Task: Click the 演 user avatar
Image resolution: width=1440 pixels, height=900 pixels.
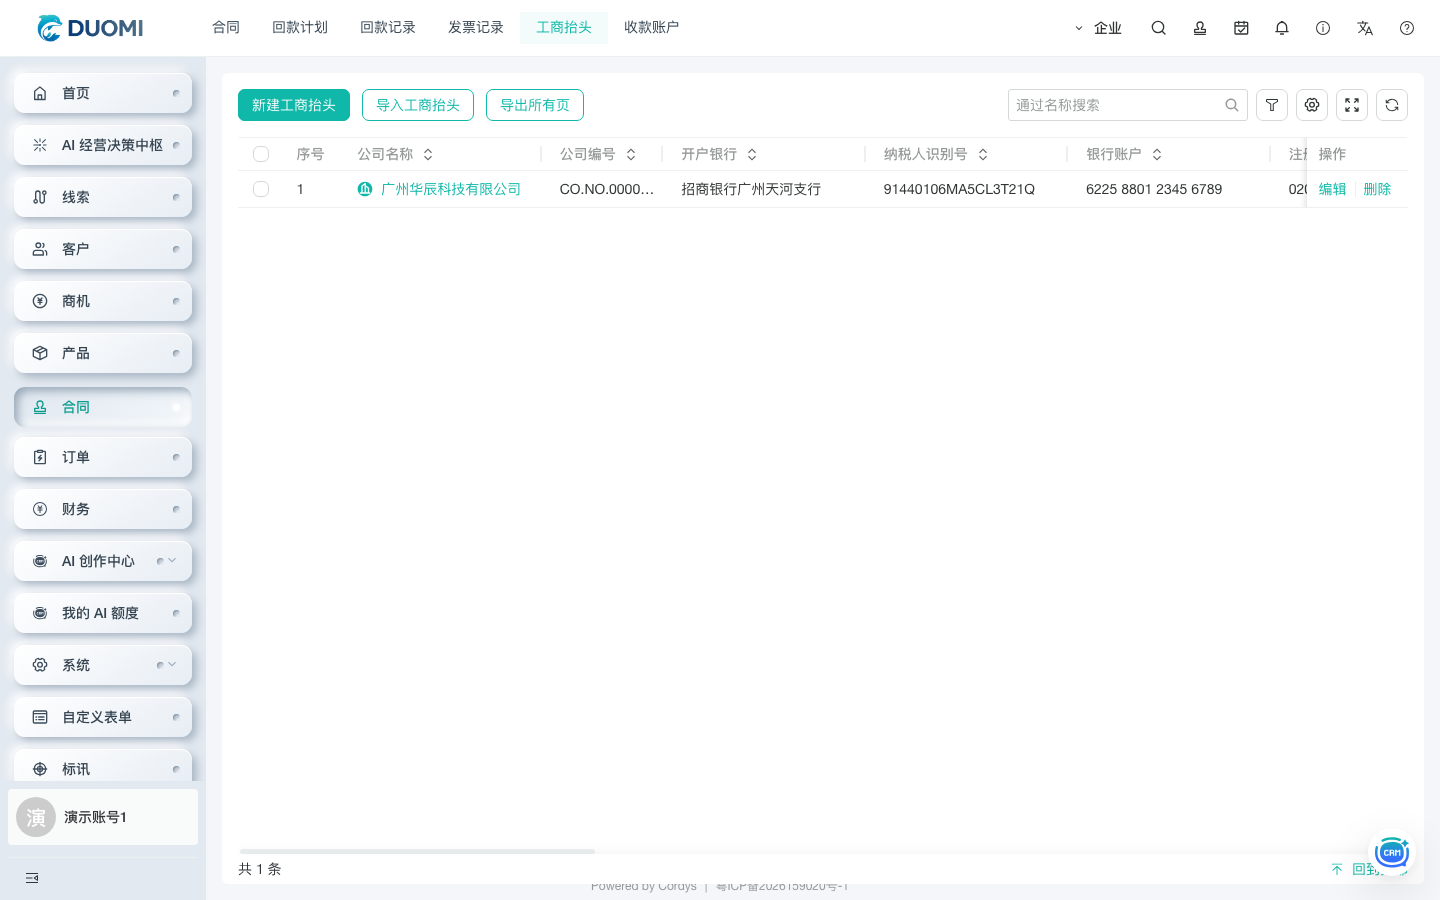Action: point(36,817)
